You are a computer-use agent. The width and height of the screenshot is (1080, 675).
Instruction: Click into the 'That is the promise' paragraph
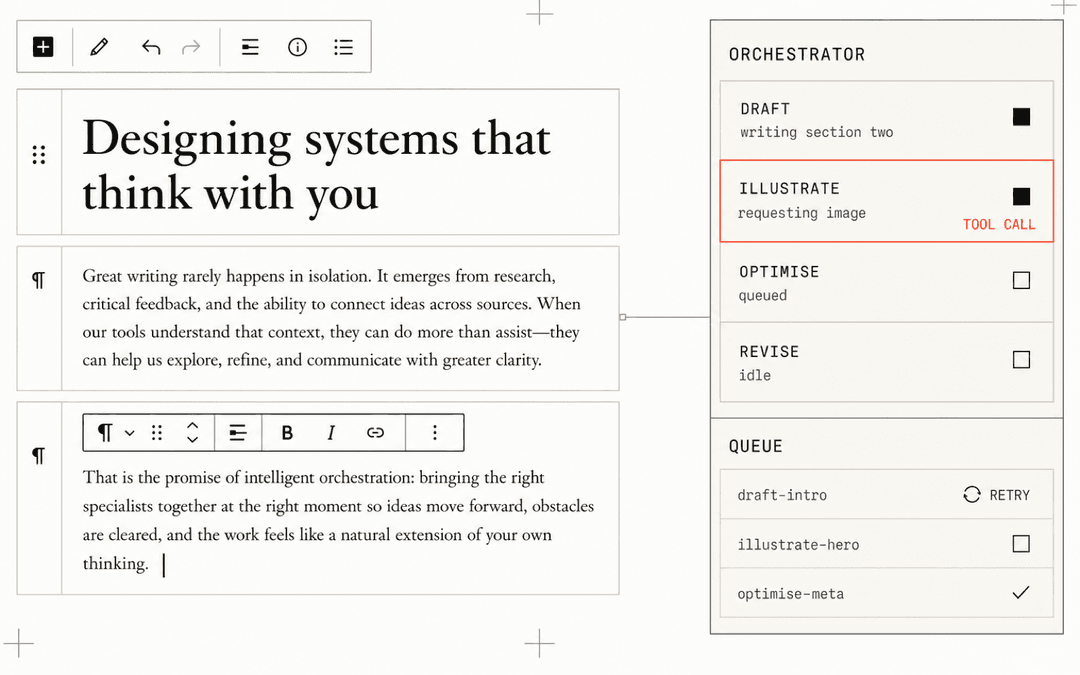[x=338, y=520]
